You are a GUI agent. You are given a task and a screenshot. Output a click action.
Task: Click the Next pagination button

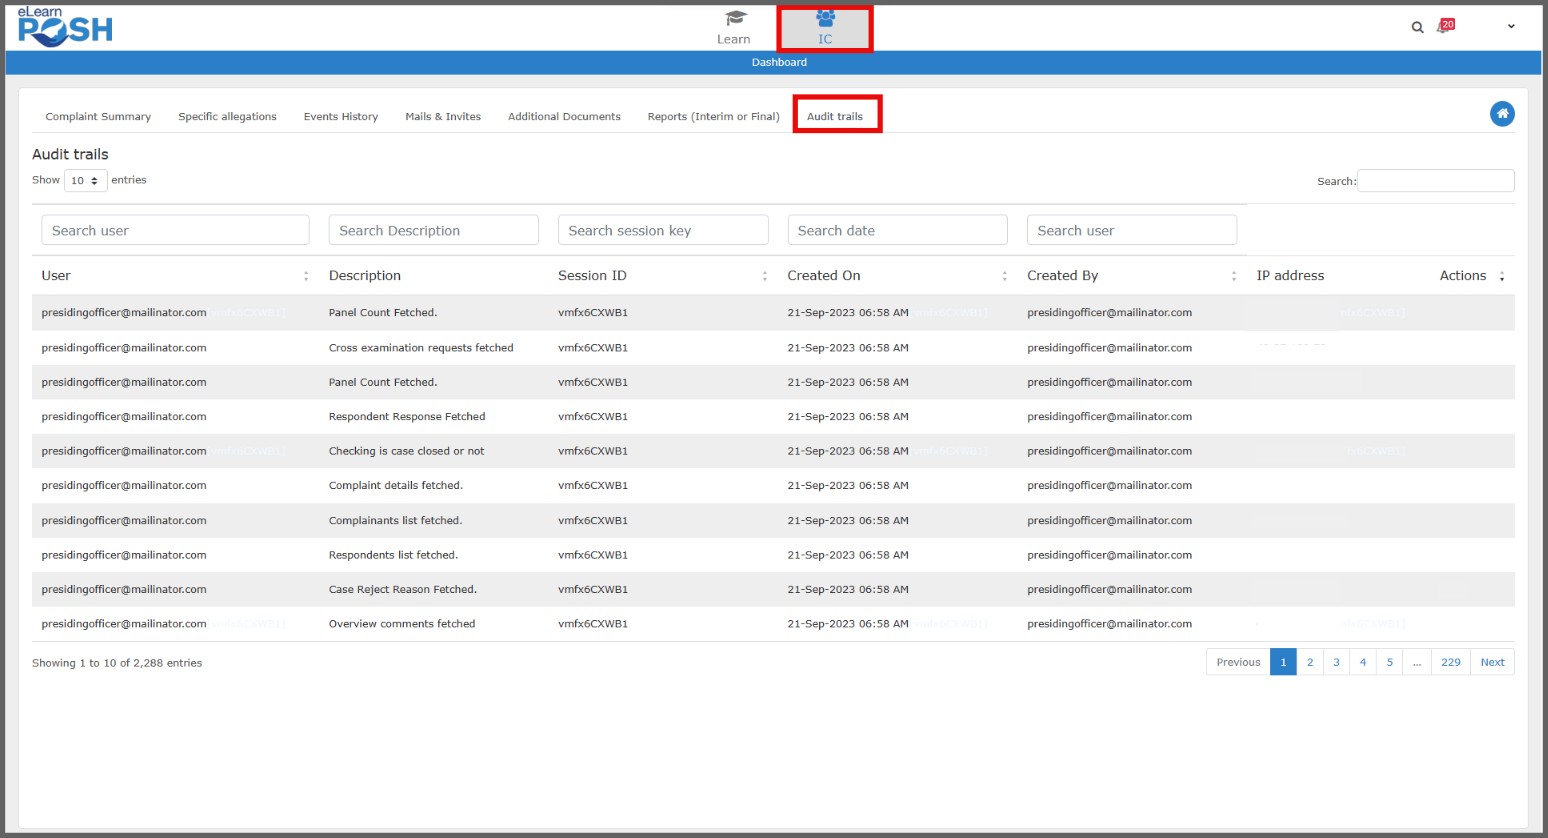(1492, 662)
